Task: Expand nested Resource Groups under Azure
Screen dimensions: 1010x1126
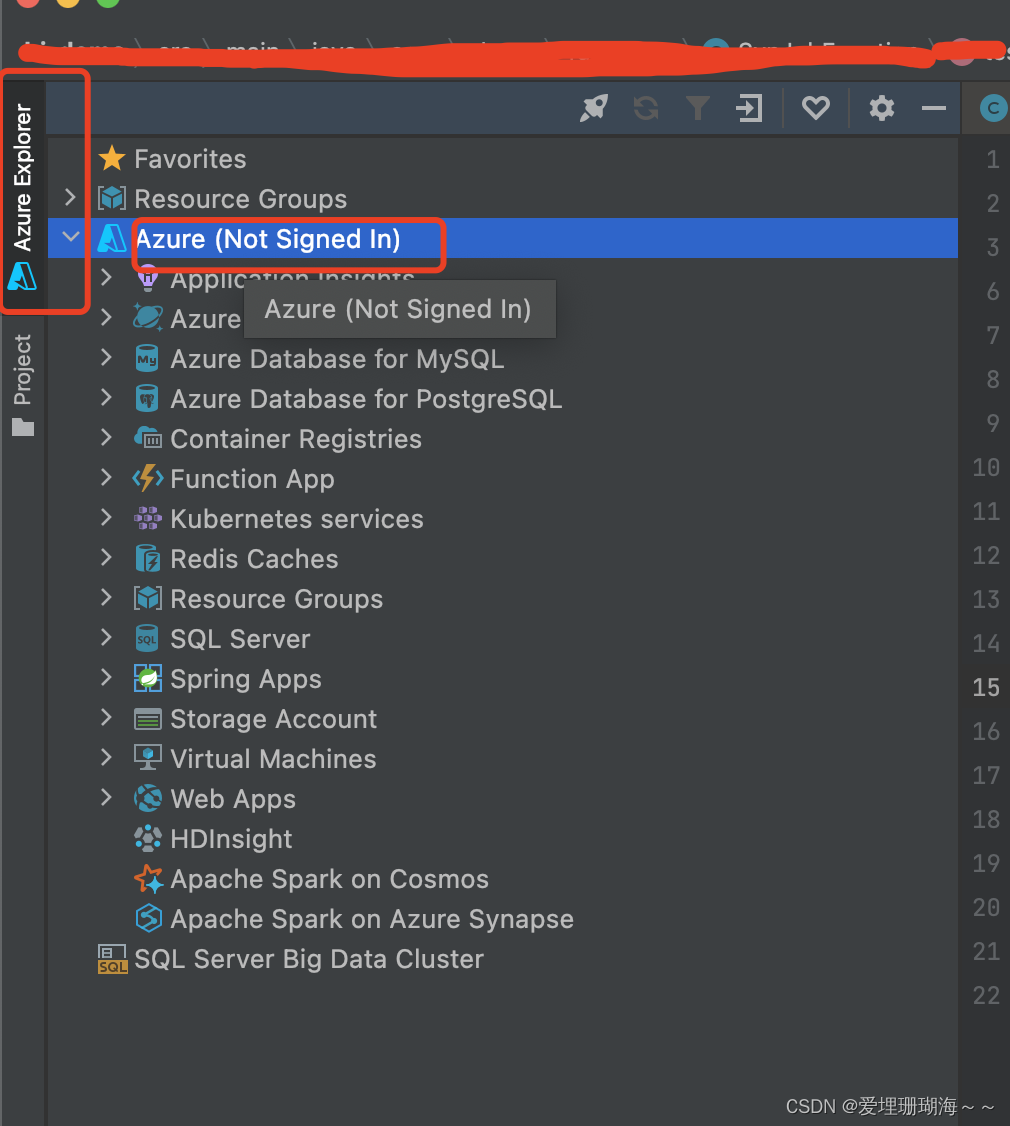Action: (x=106, y=597)
